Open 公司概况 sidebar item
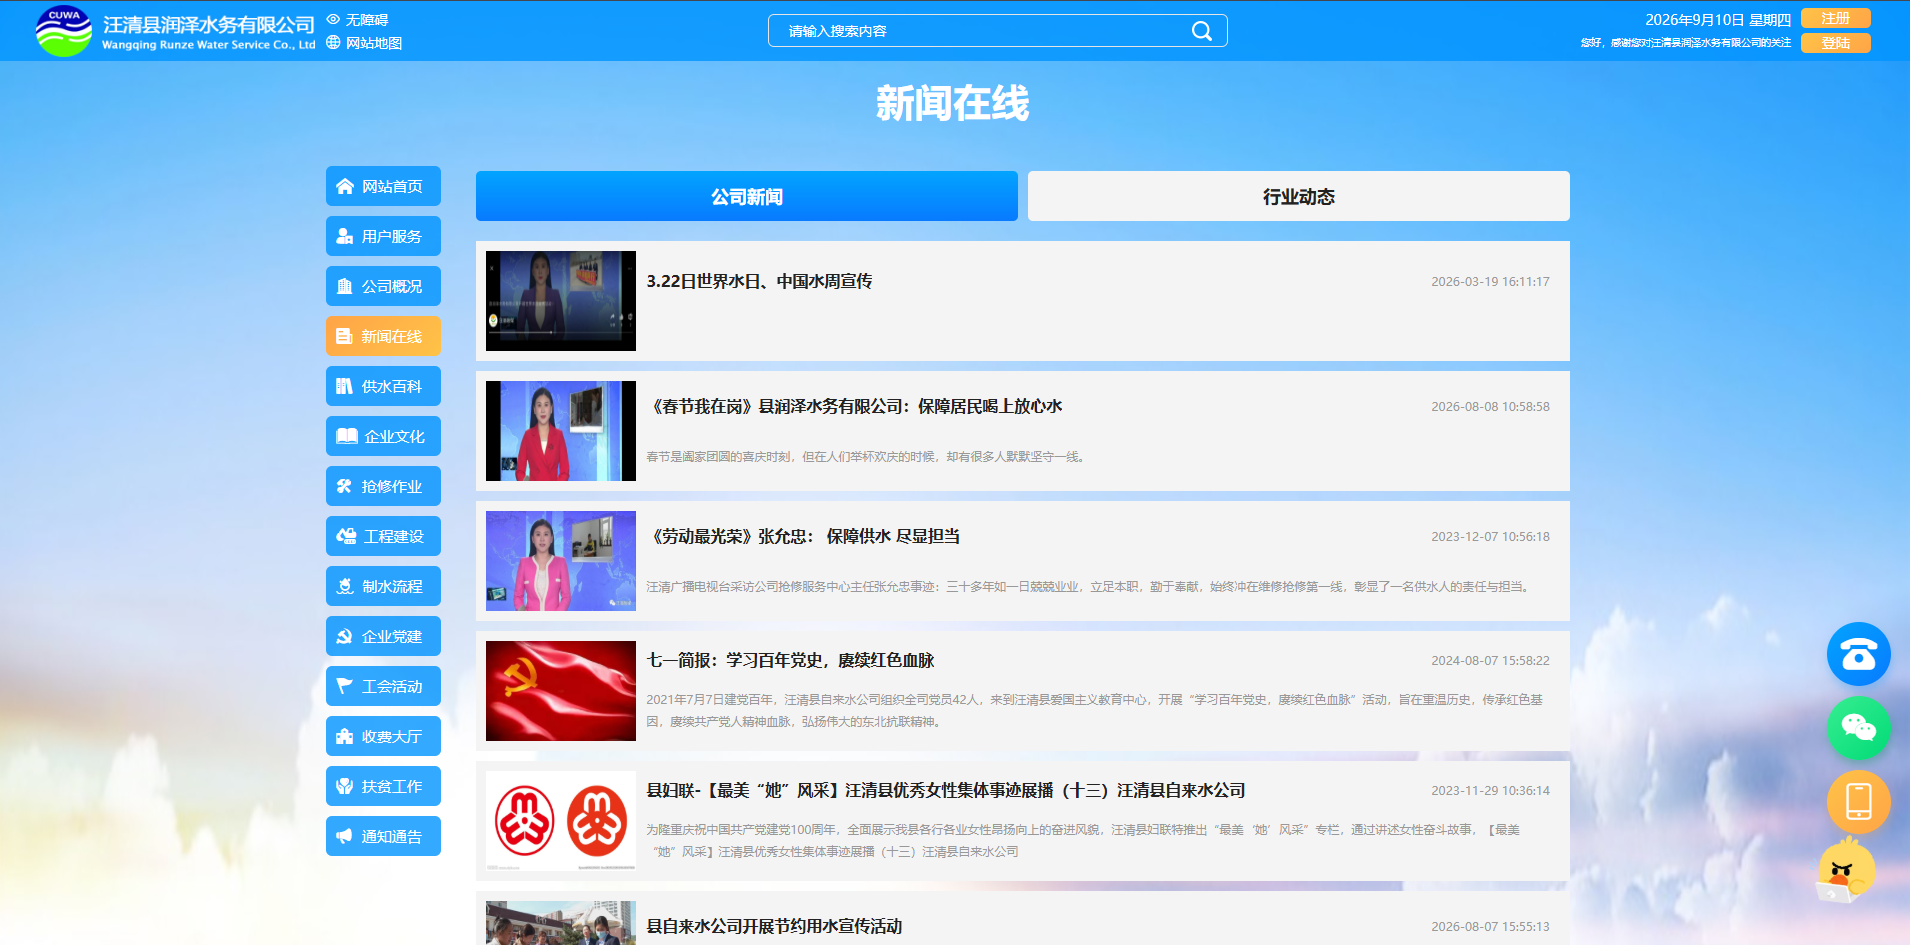Image resolution: width=1910 pixels, height=945 pixels. pyautogui.click(x=383, y=286)
